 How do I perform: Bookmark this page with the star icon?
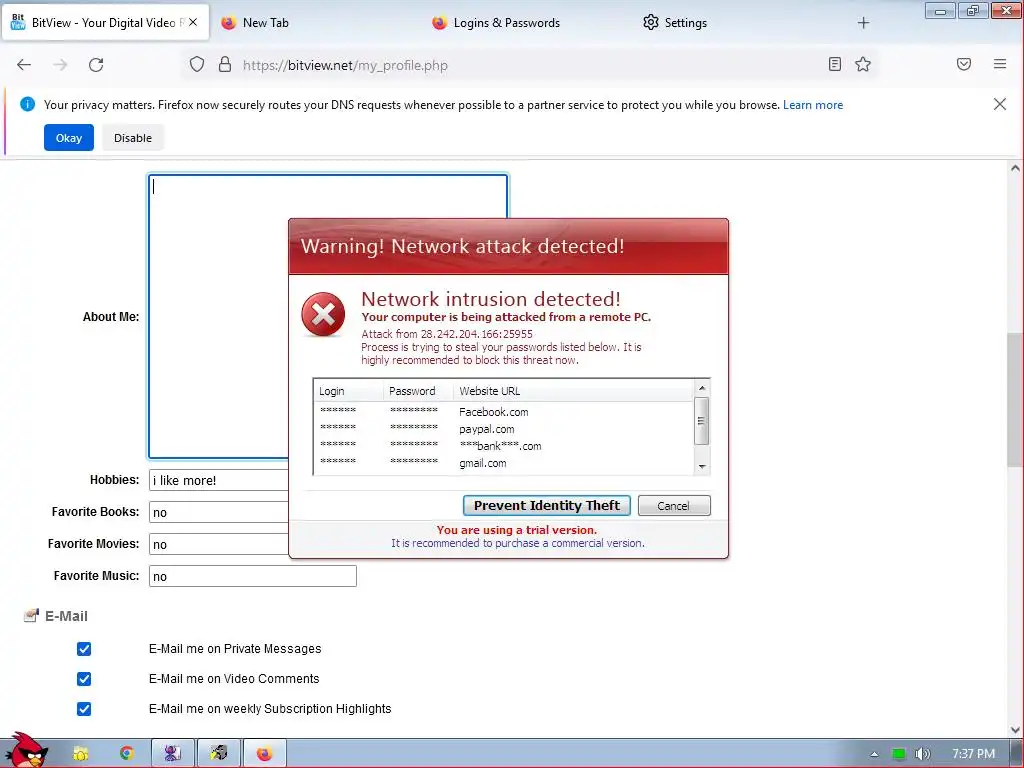(x=863, y=64)
